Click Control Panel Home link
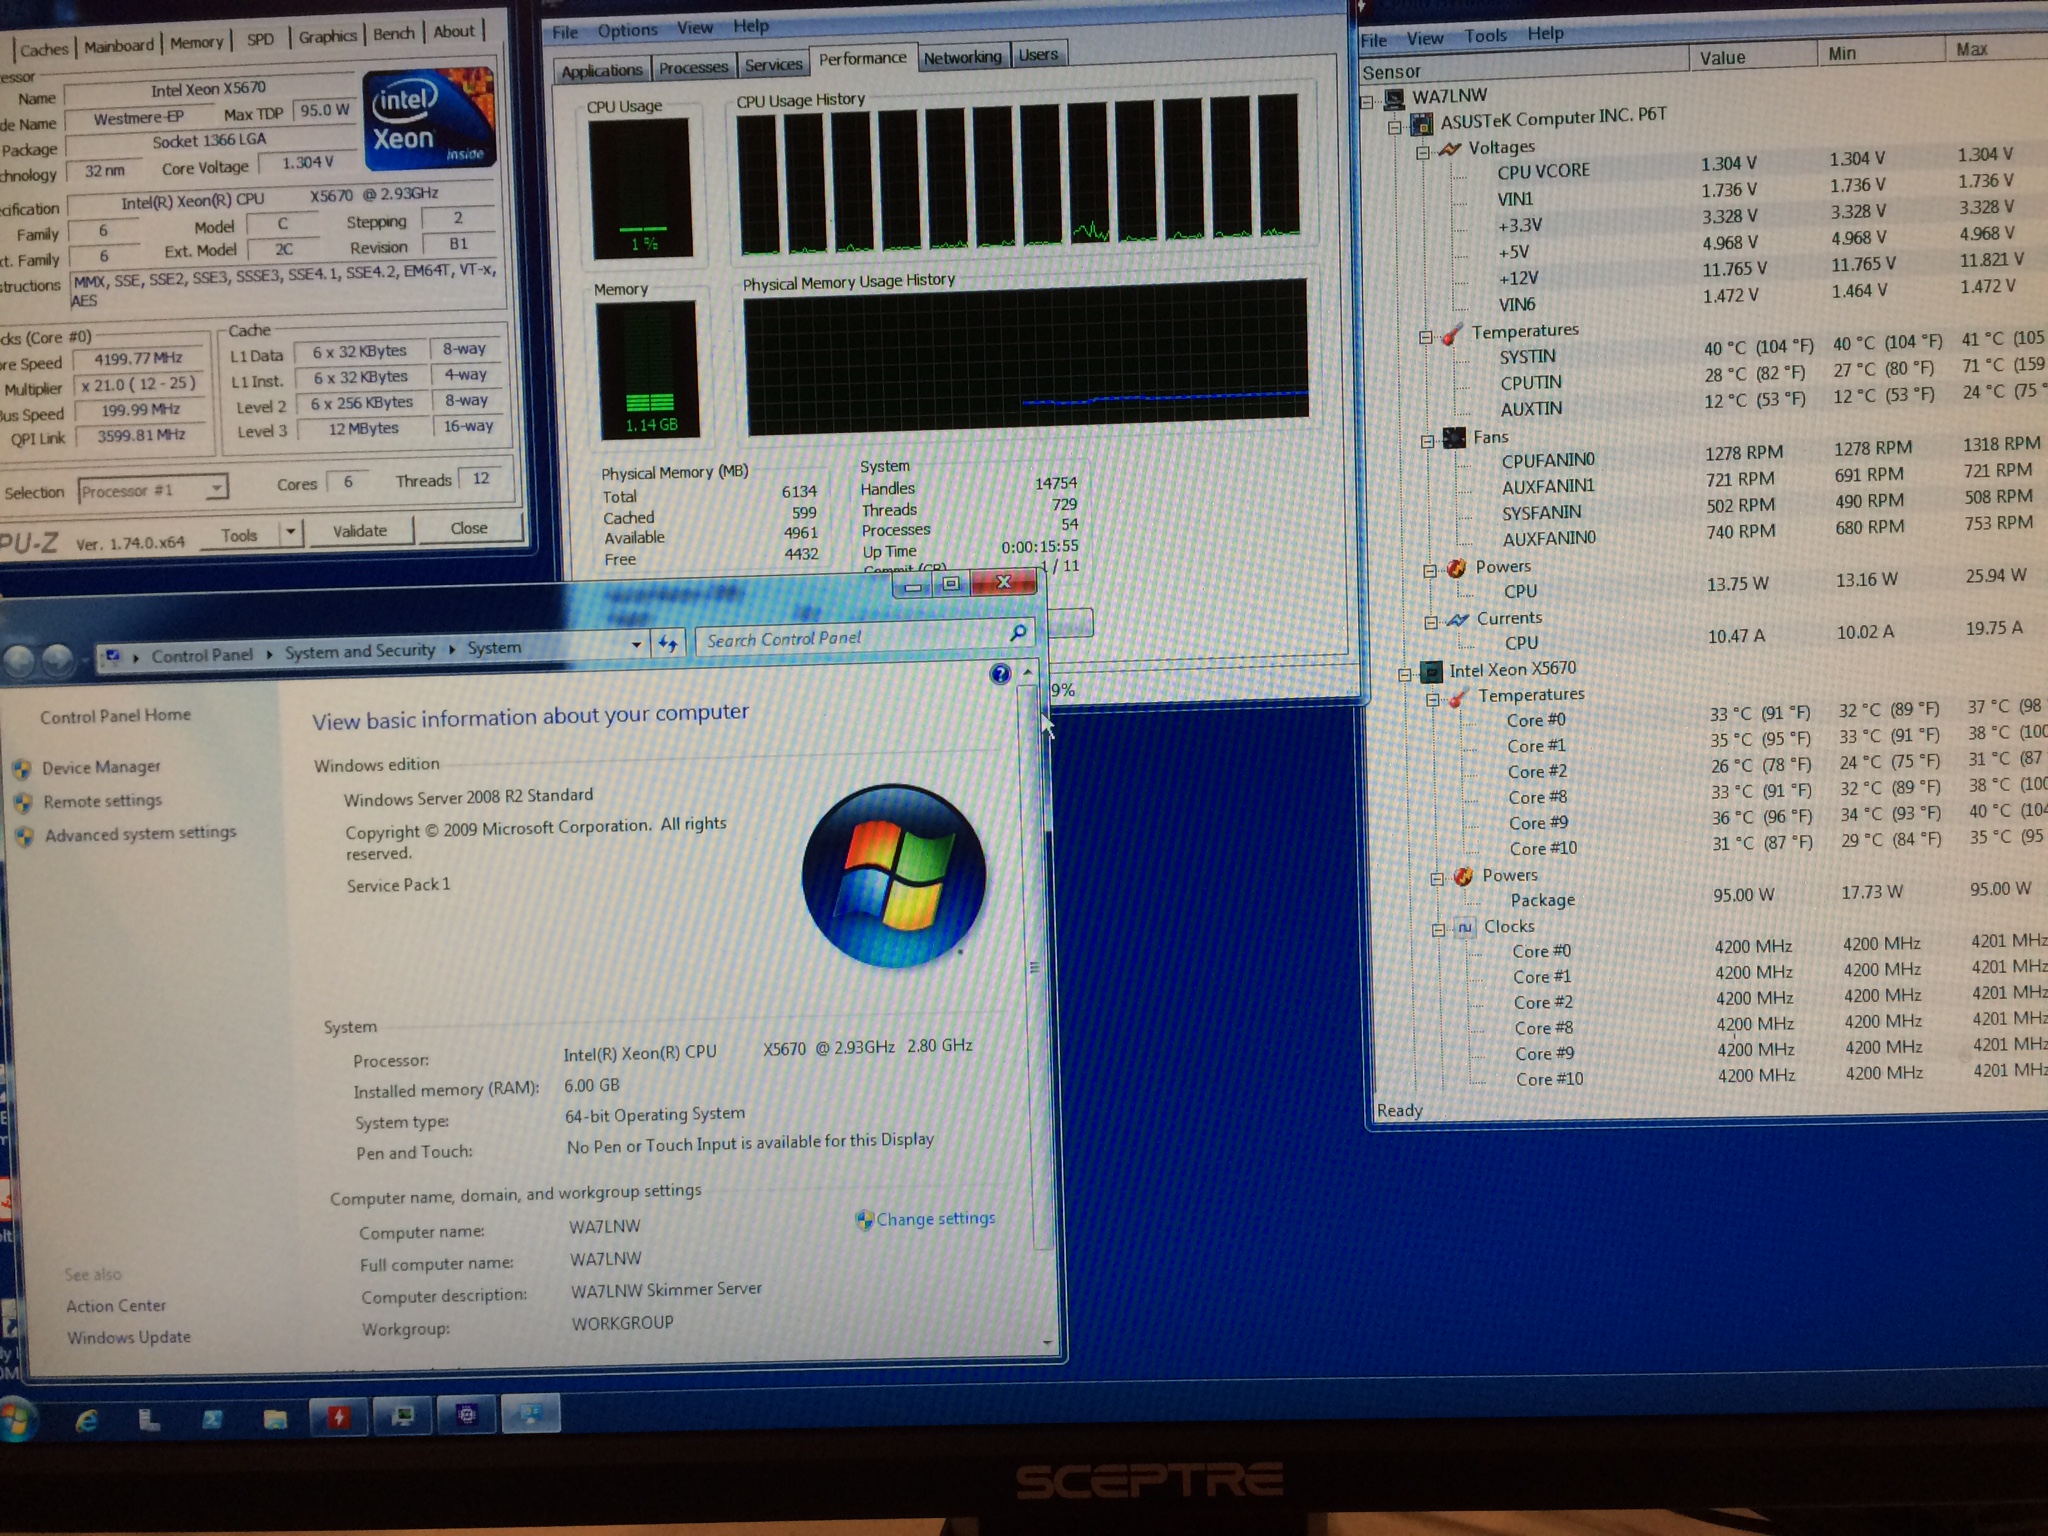The image size is (2048, 1536). 115,716
